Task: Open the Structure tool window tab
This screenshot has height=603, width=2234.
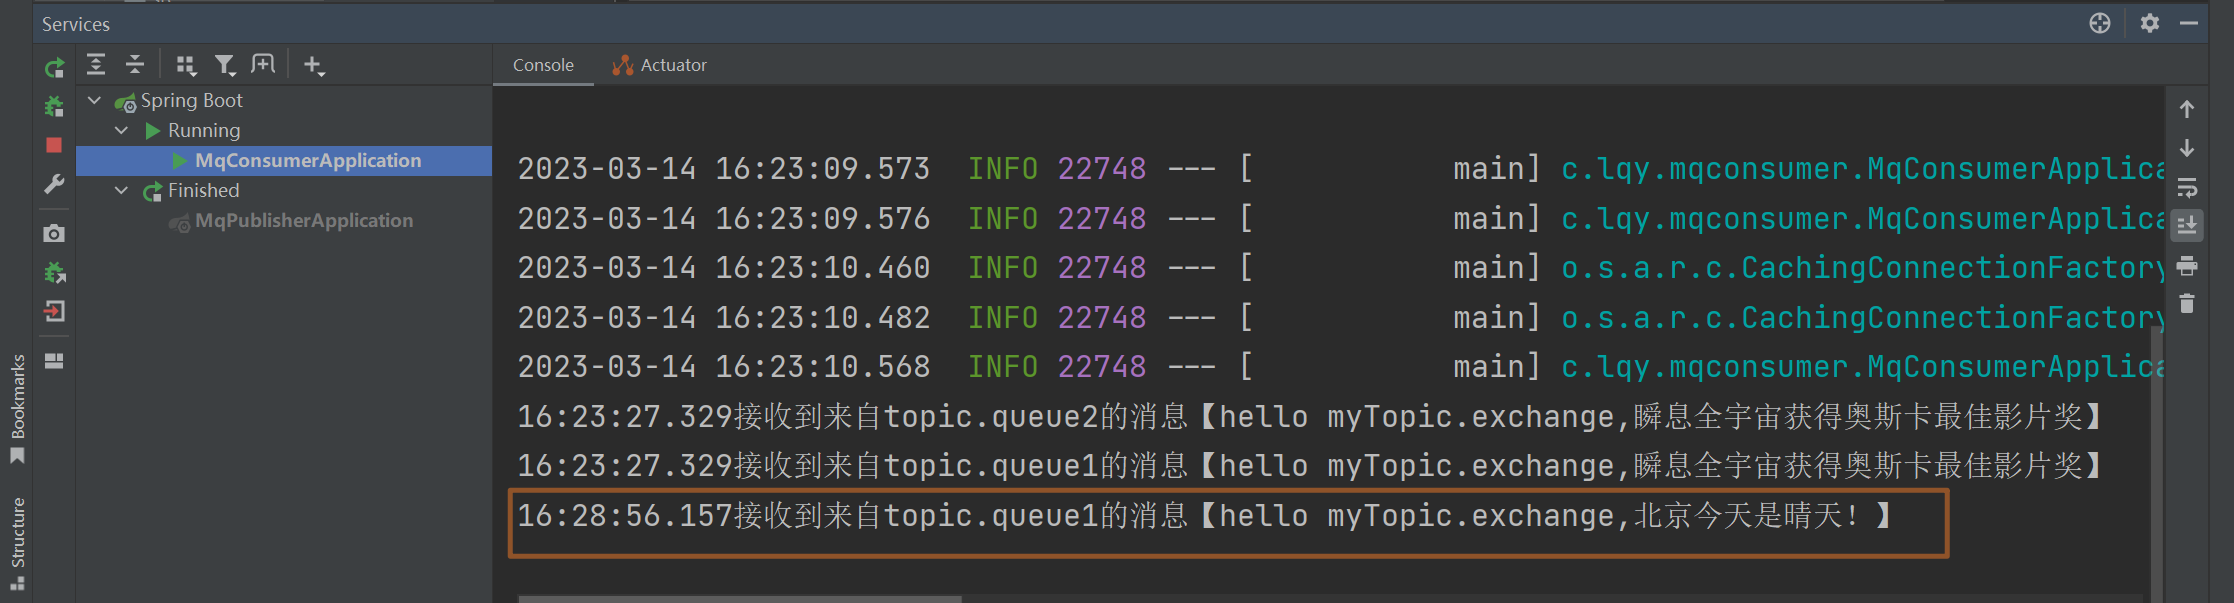Action: 17,544
